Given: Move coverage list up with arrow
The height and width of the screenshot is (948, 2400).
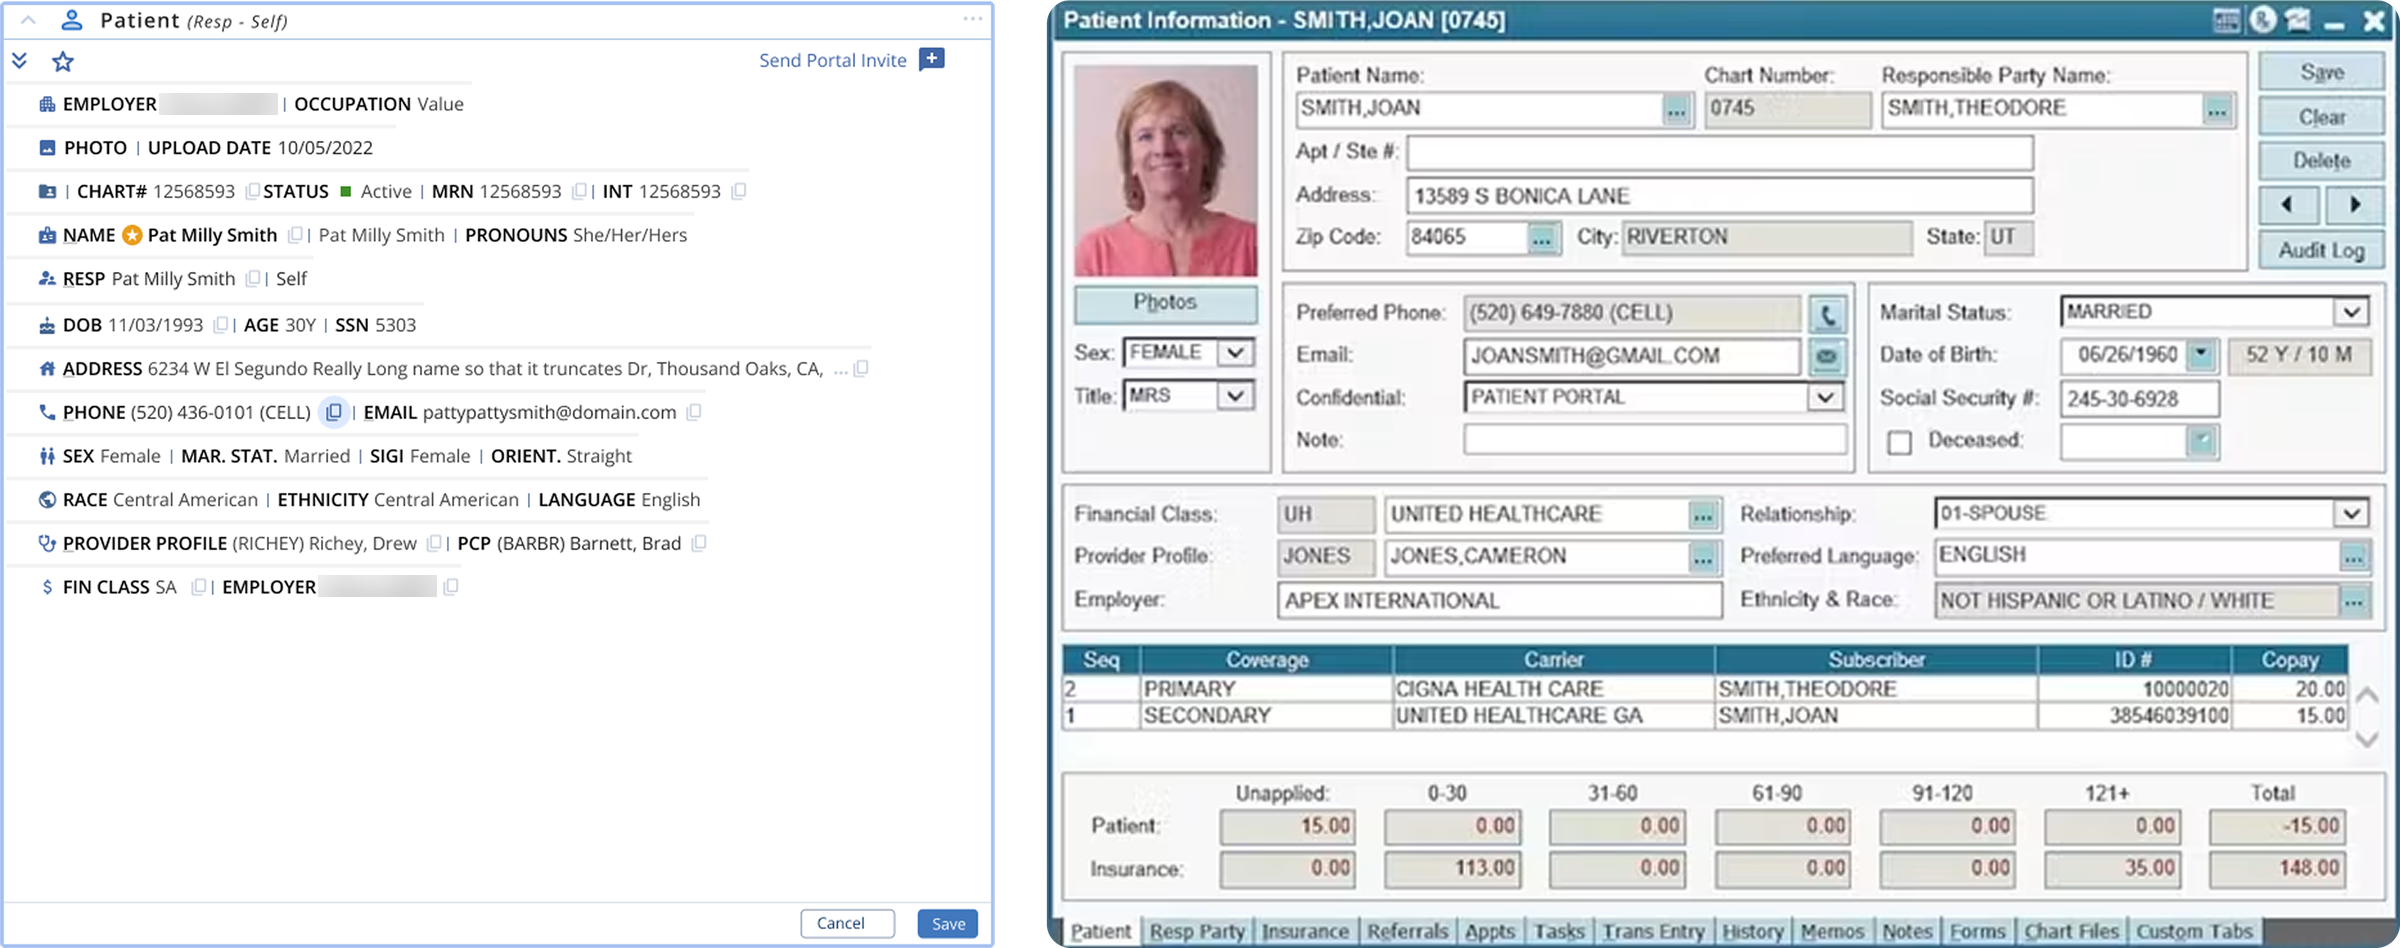Looking at the screenshot, I should (x=2366, y=694).
